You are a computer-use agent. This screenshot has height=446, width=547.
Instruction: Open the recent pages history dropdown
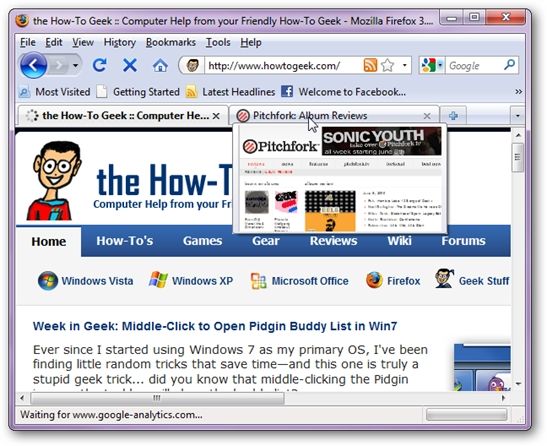[75, 65]
